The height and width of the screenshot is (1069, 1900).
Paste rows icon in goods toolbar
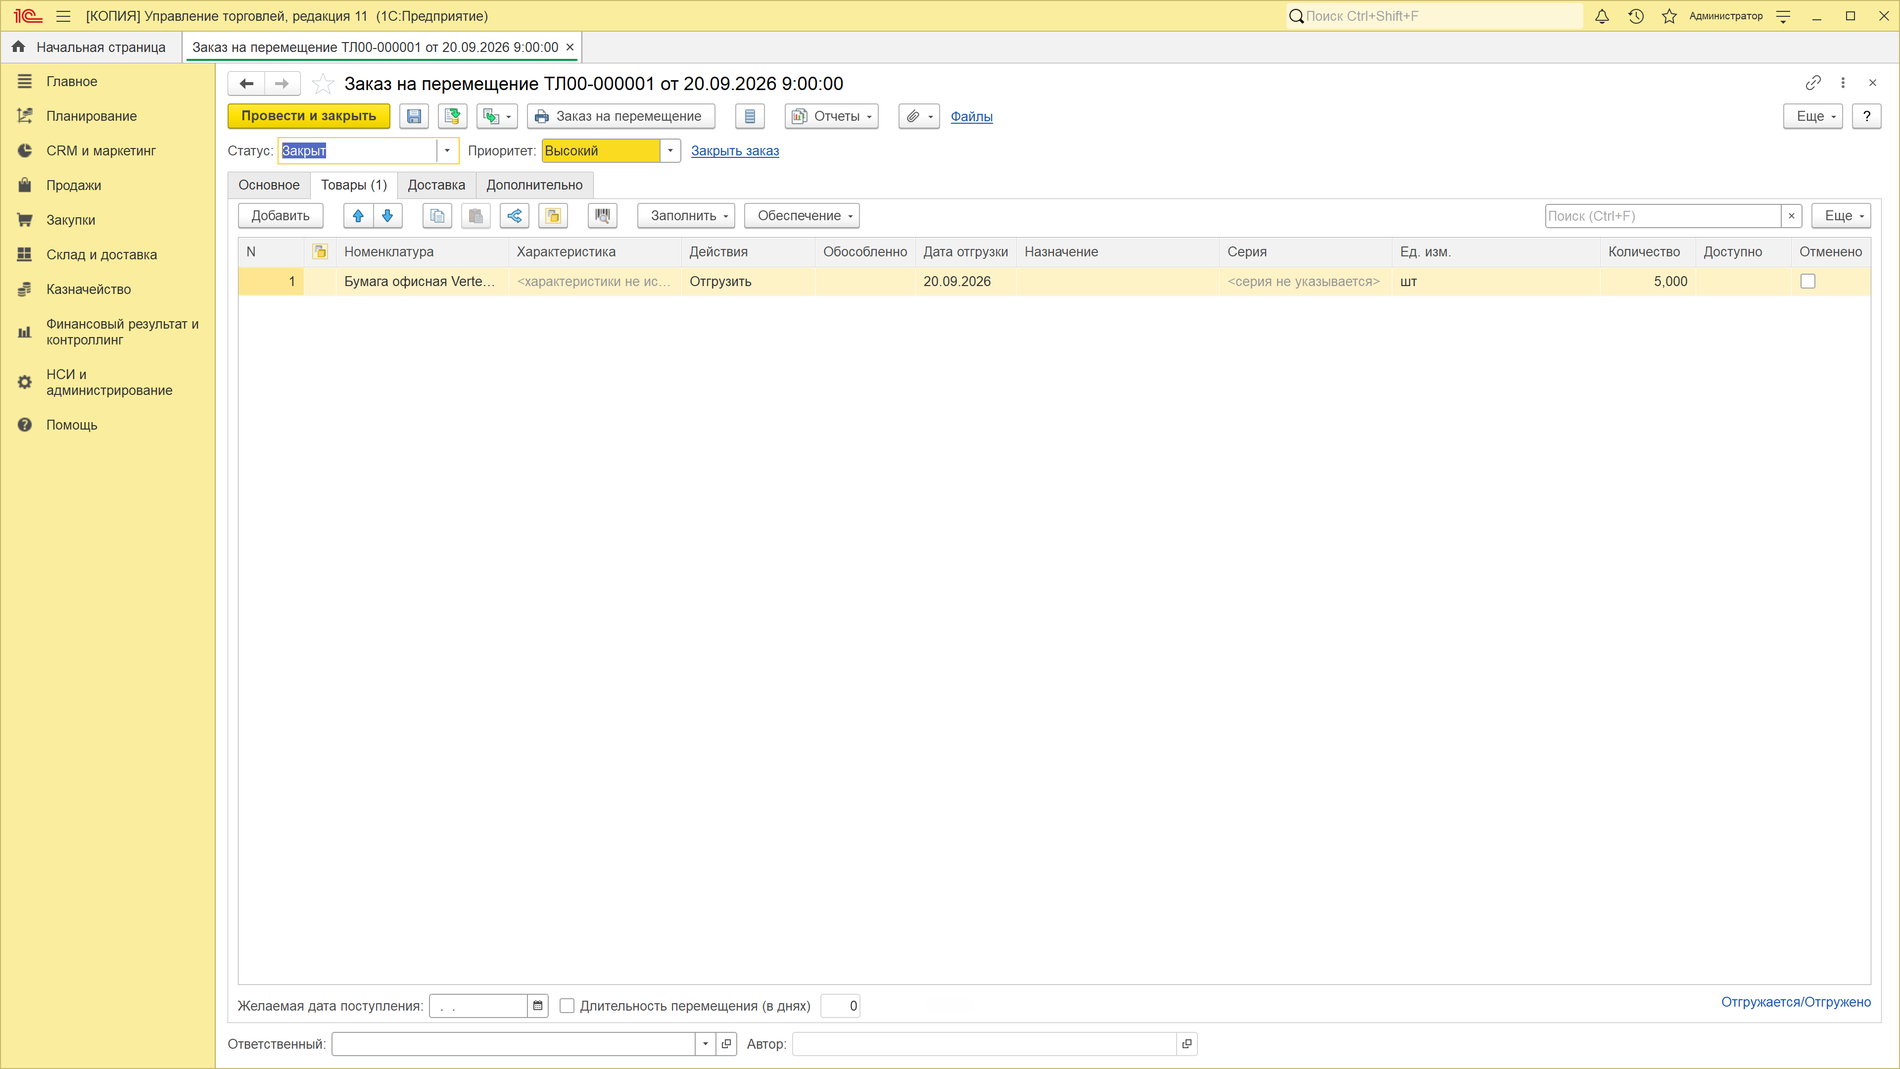[x=476, y=216]
